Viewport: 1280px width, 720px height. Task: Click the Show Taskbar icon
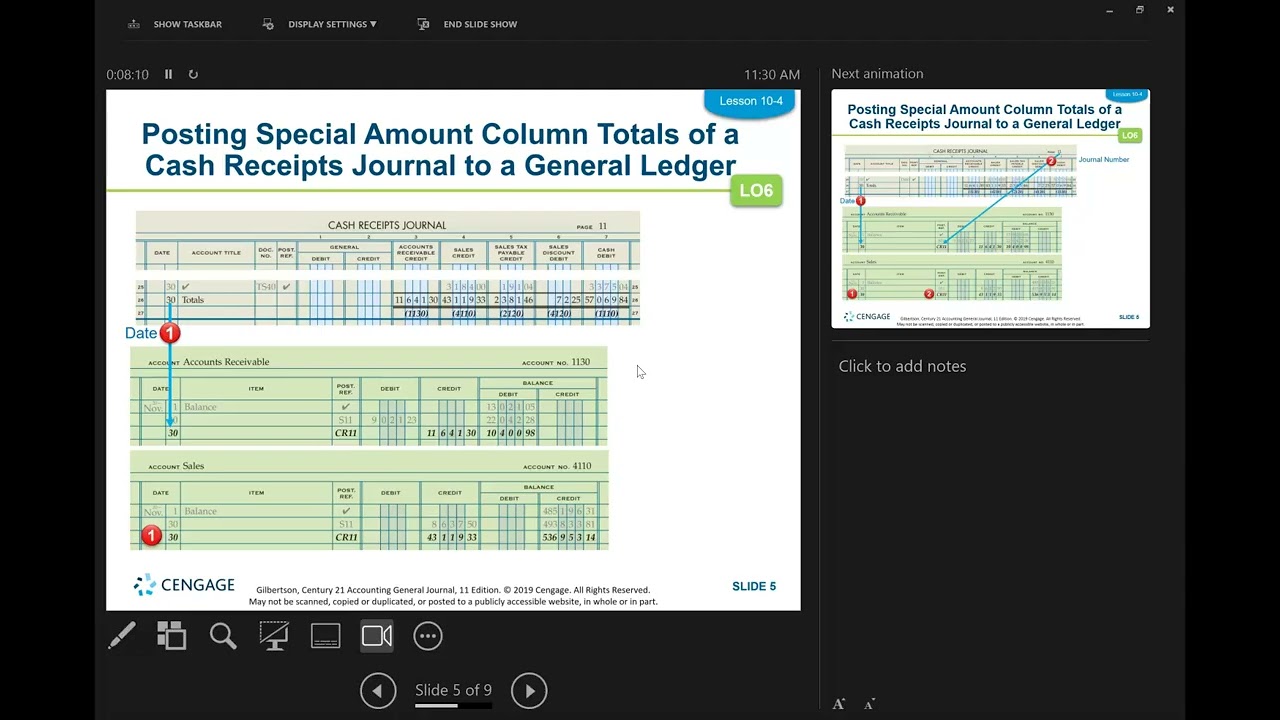134,24
